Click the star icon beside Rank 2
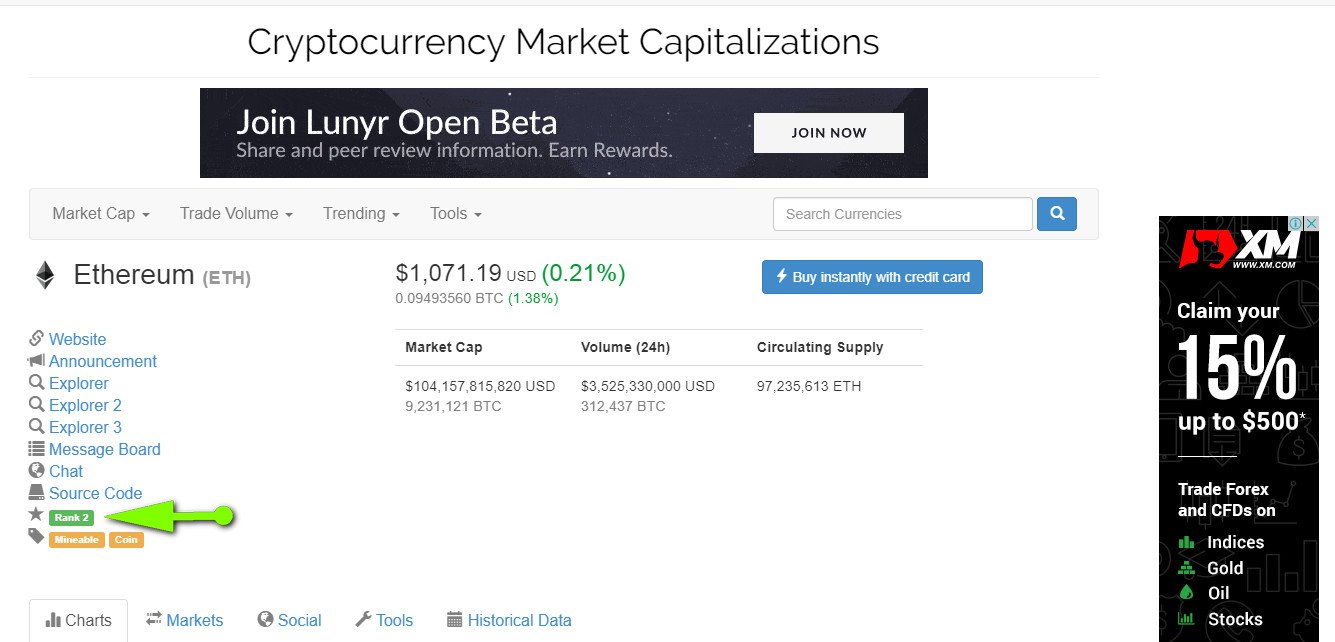Image resolution: width=1335 pixels, height=642 pixels. pos(37,514)
